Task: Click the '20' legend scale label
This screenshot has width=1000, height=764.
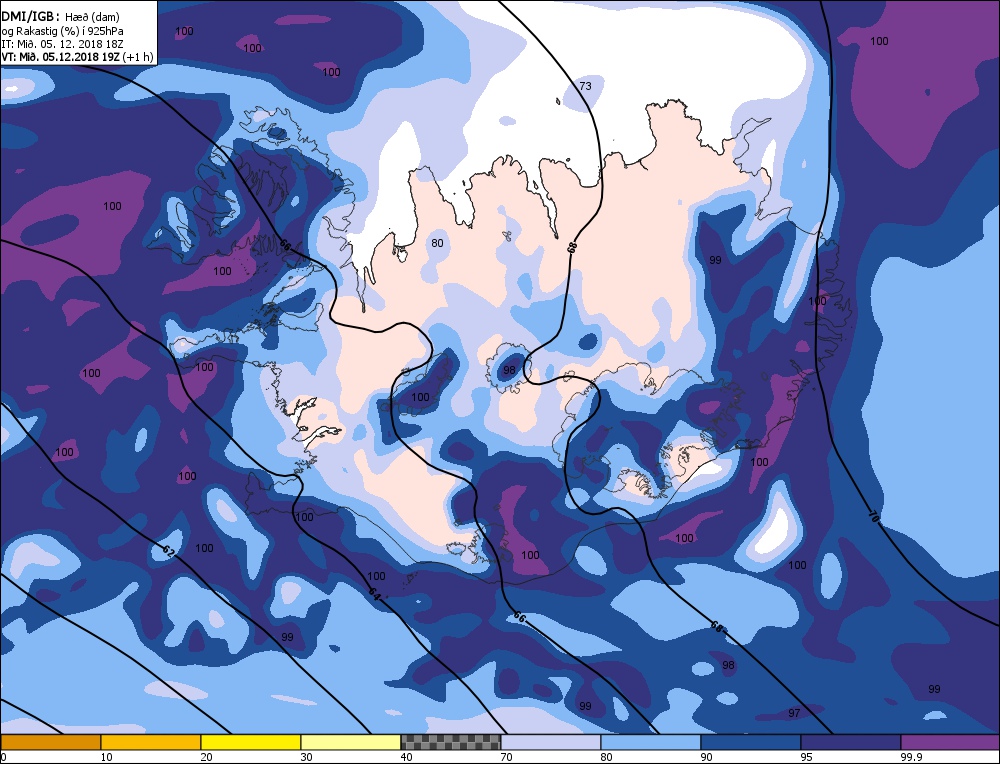Action: click(x=206, y=757)
